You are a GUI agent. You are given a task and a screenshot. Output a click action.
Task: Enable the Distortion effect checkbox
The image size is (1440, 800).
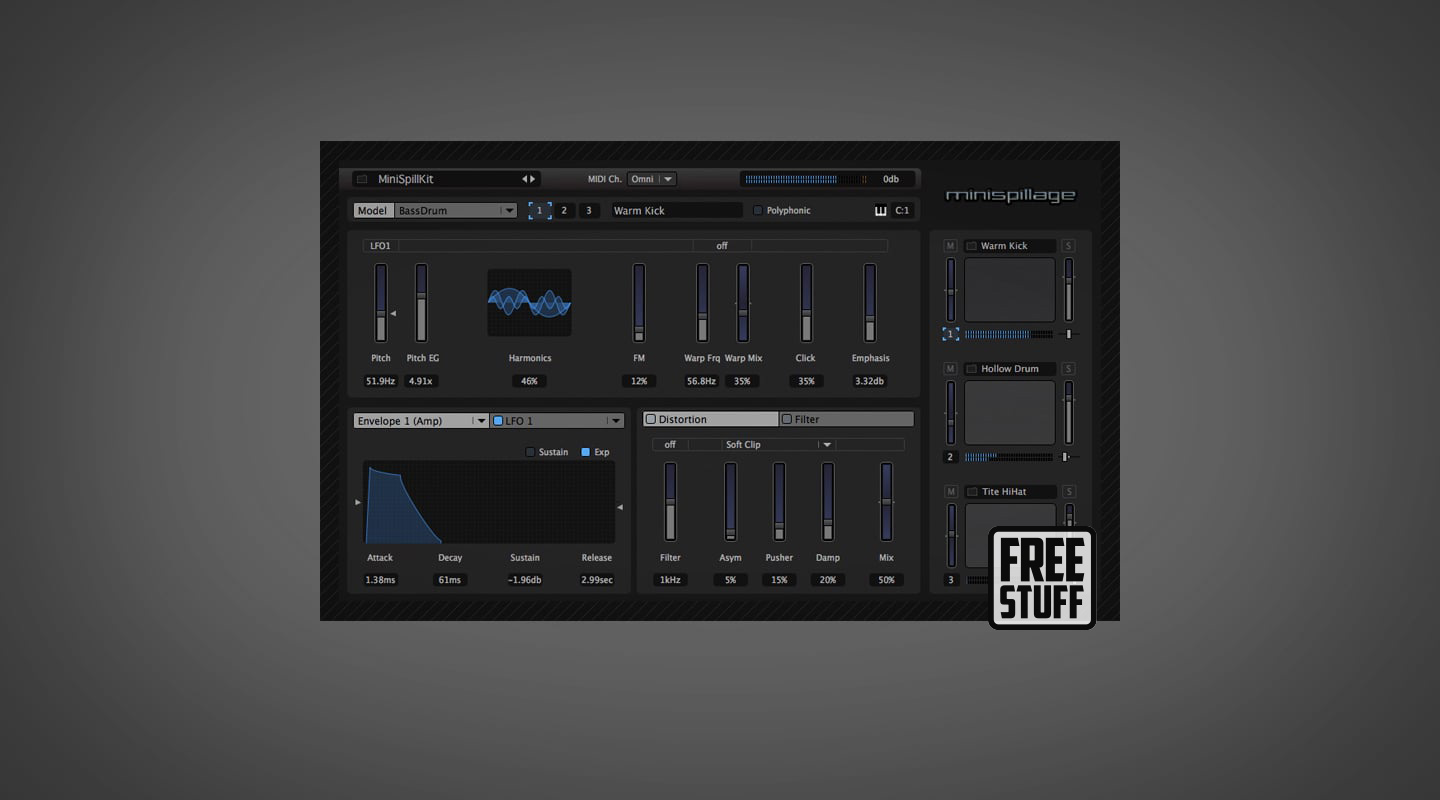pyautogui.click(x=650, y=420)
